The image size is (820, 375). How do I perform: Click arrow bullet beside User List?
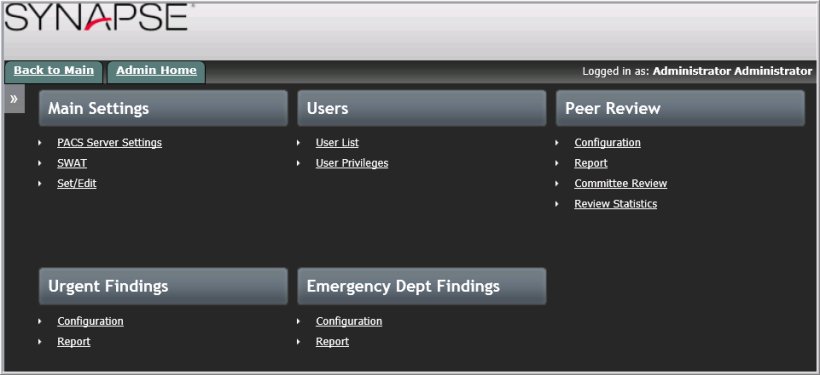pos(298,142)
